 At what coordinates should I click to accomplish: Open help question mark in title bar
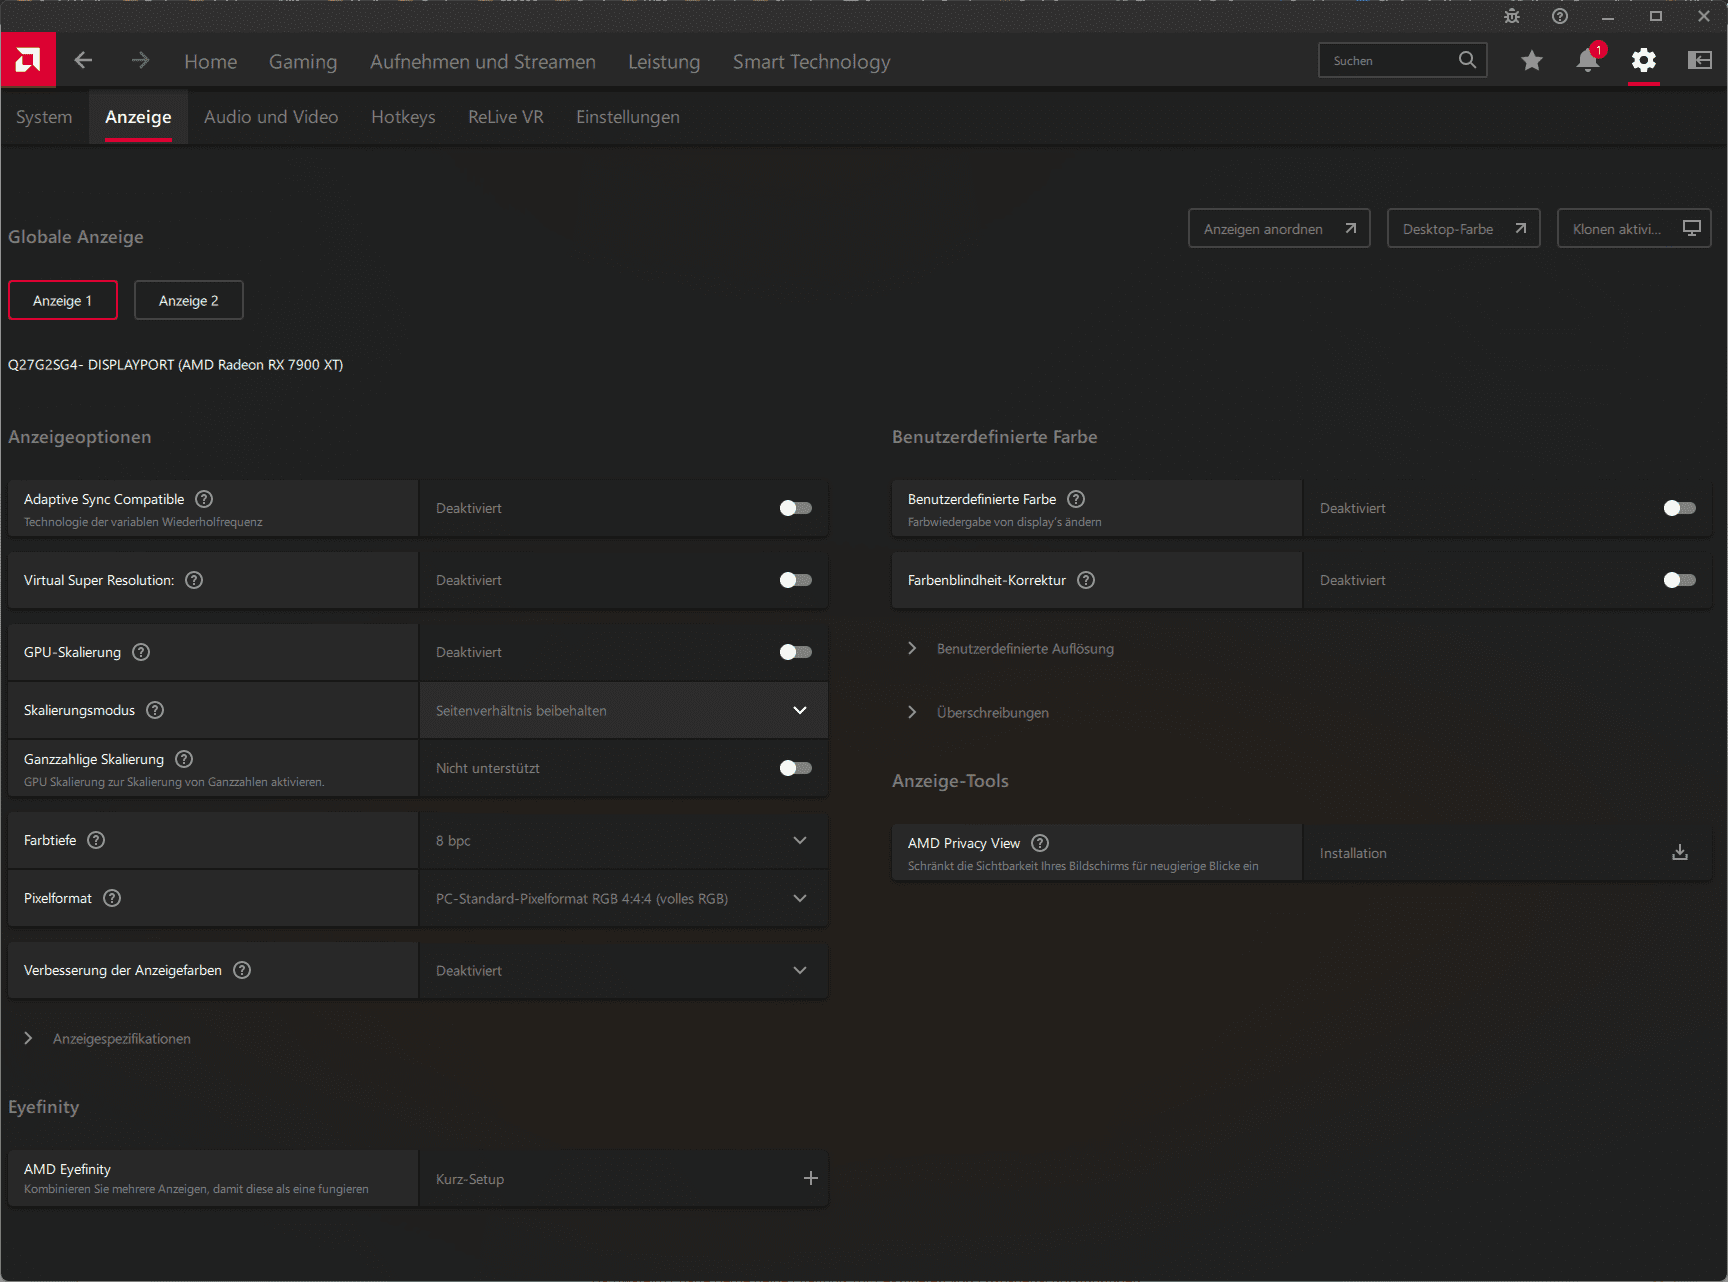(x=1560, y=16)
